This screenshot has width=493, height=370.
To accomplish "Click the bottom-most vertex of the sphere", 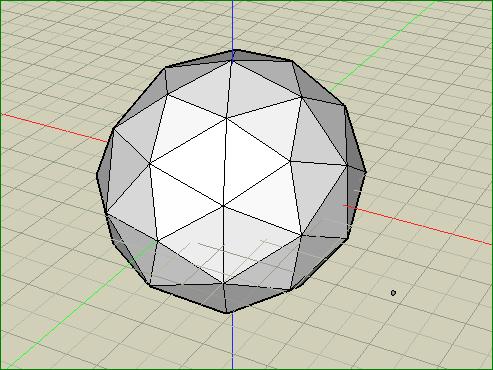I will [227, 312].
